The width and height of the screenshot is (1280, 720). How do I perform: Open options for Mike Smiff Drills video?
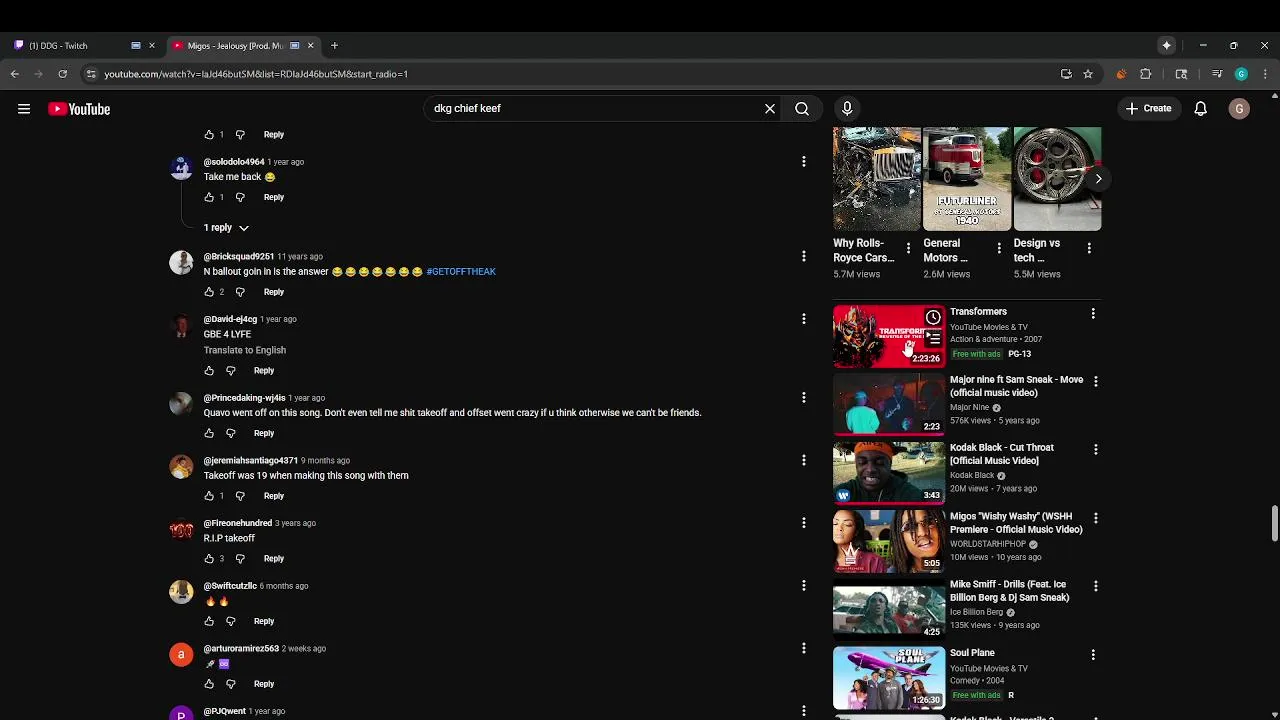coord(1095,586)
